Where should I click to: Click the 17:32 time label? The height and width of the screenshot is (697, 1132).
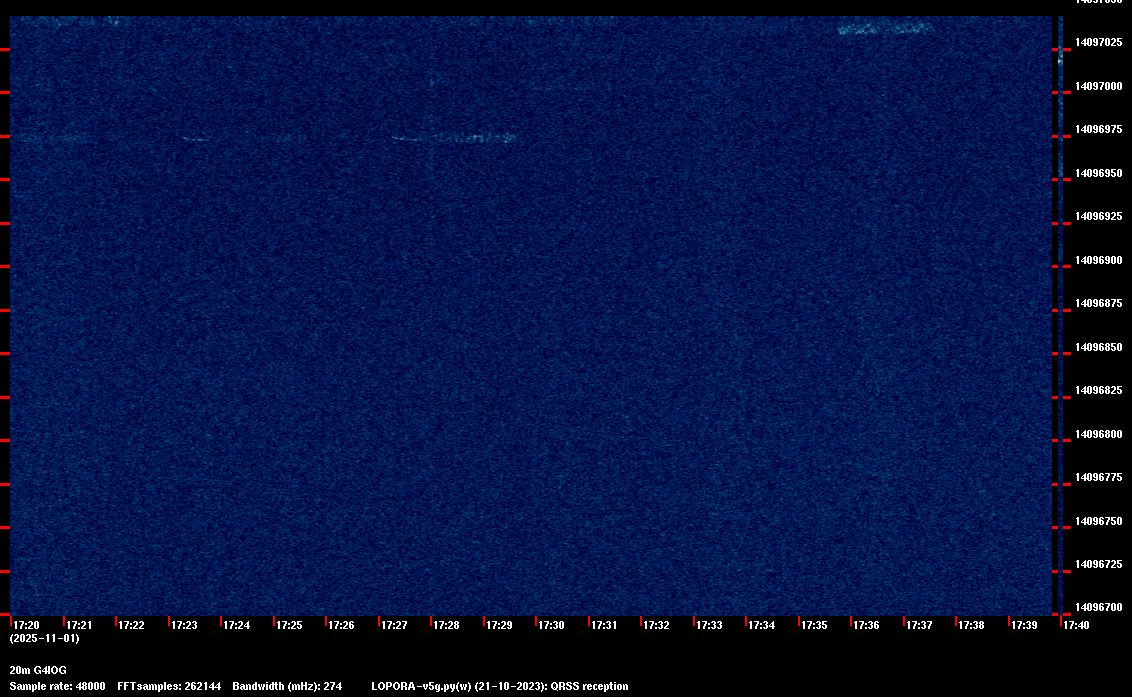coord(657,625)
